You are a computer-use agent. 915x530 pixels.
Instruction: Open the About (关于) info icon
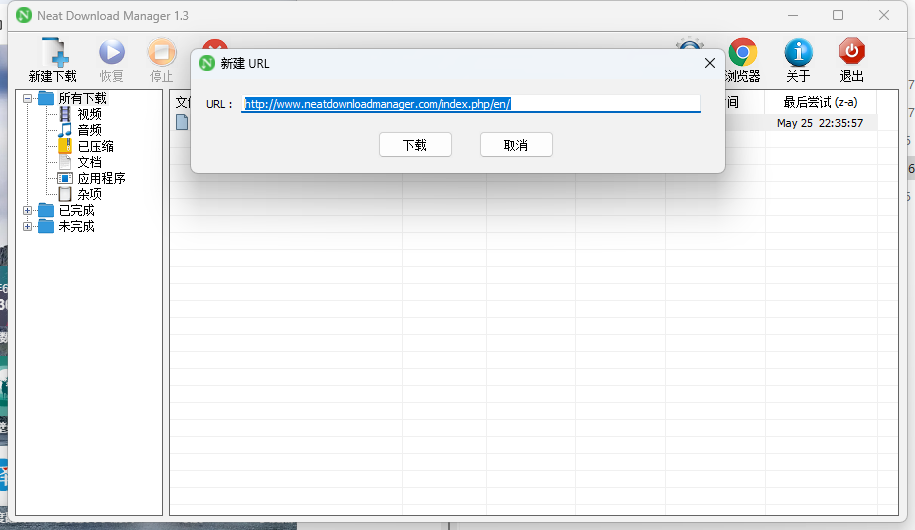pos(798,60)
